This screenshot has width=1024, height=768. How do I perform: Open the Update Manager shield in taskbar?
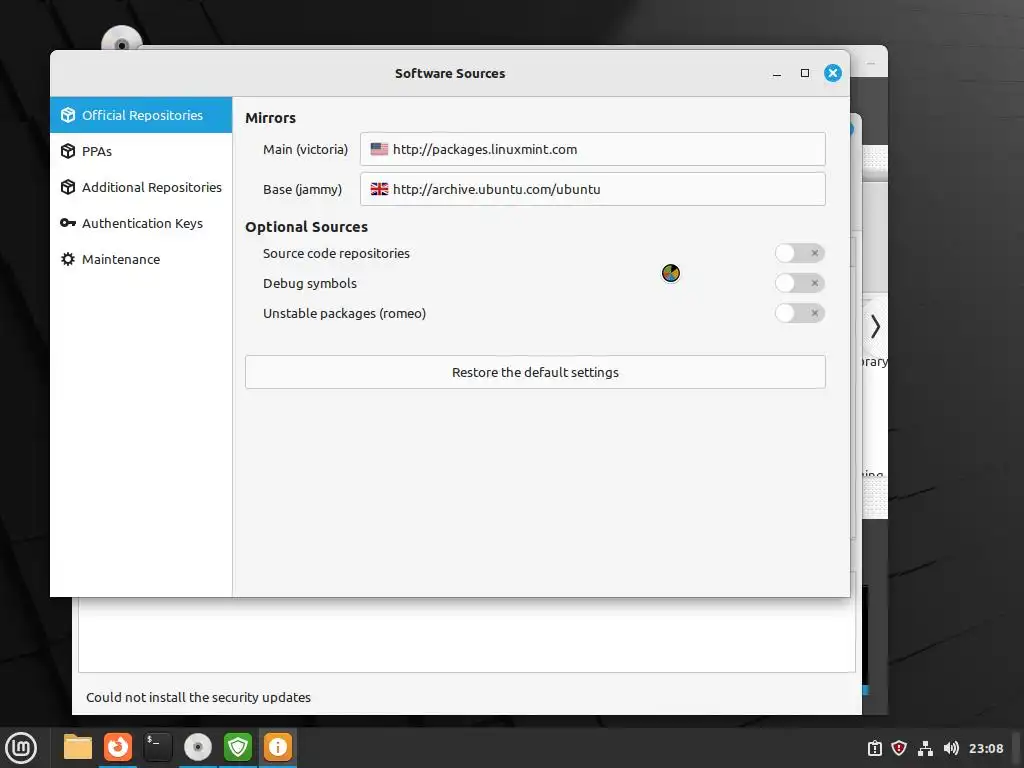238,747
